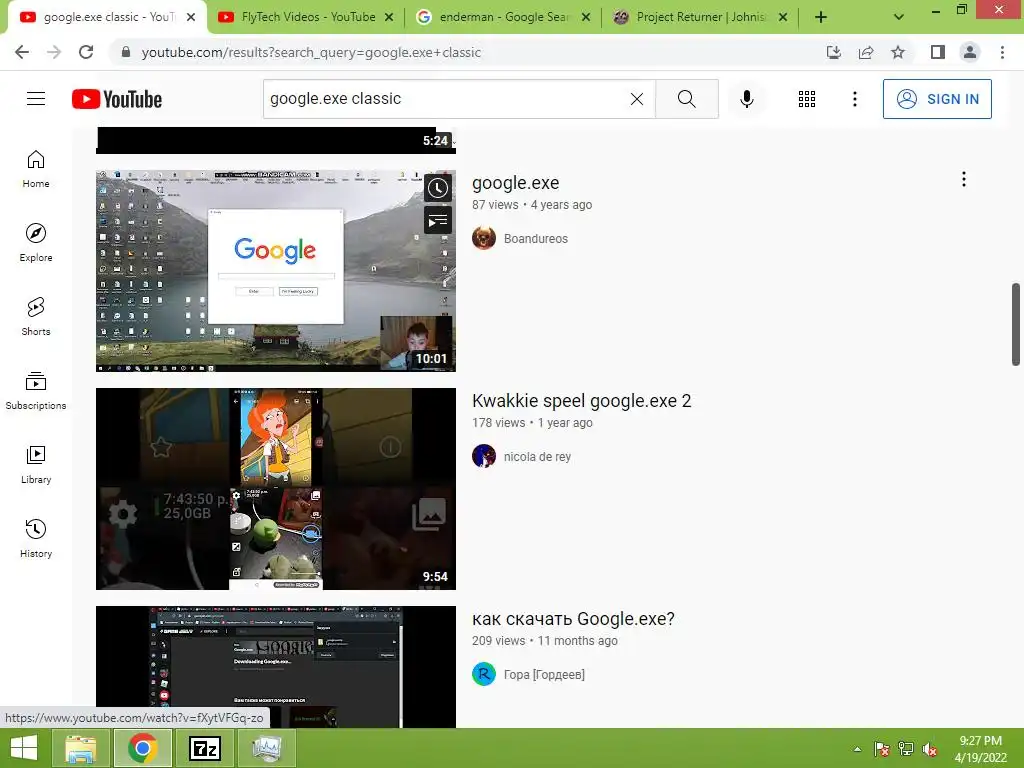Open Action Center flag tray icon
The width and height of the screenshot is (1024, 768).
point(882,749)
